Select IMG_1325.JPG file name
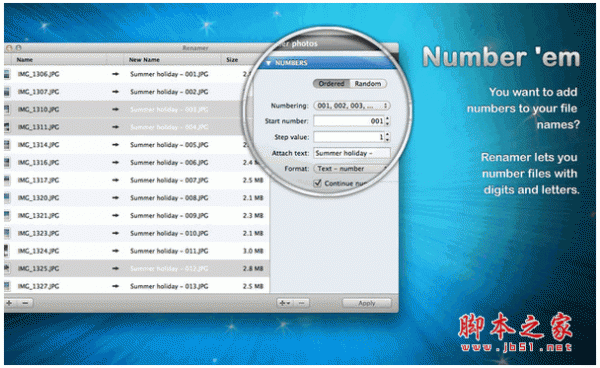Screen dimensions: 600x368 click(x=38, y=269)
